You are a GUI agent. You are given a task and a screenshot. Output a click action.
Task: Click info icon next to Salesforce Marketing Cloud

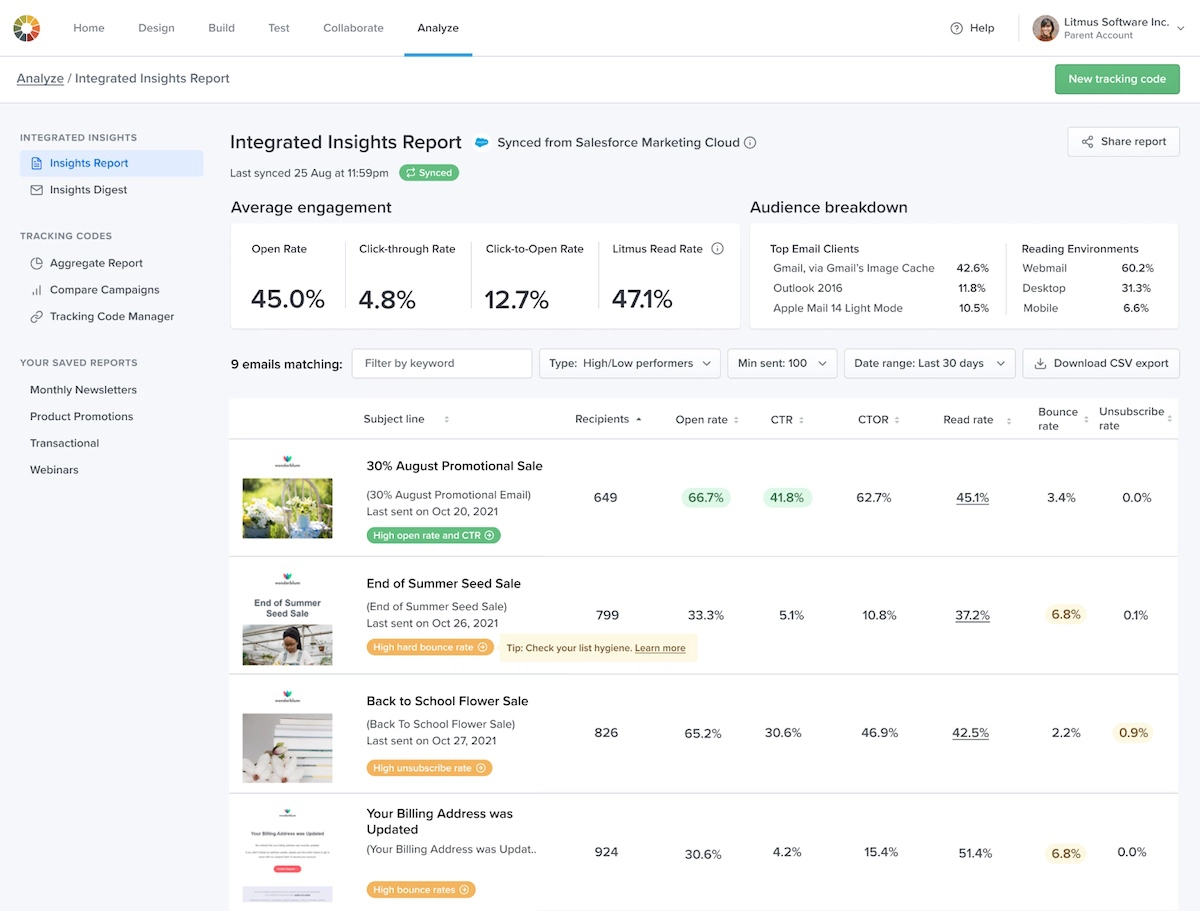(750, 143)
